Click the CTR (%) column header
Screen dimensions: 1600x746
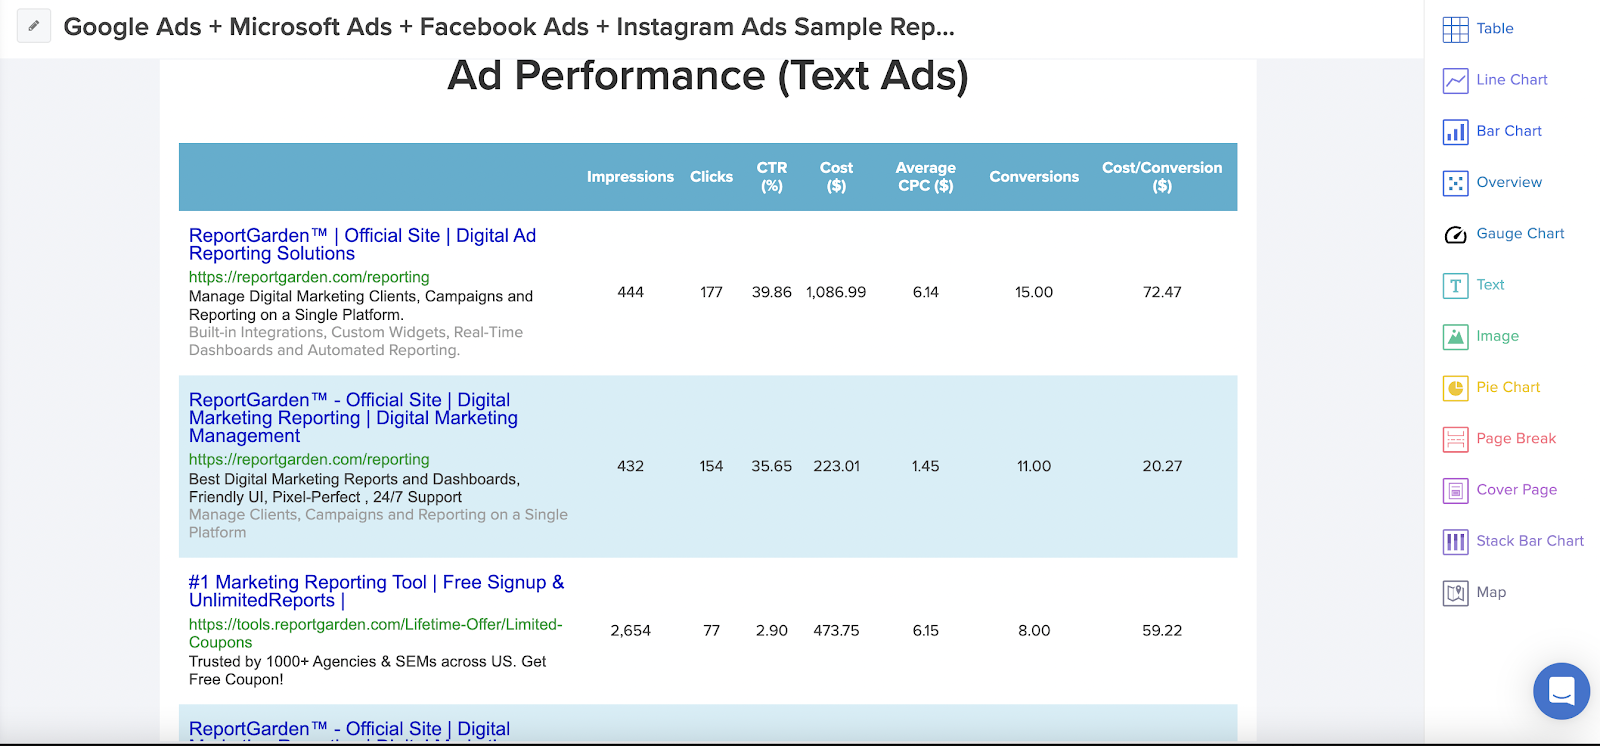point(772,177)
